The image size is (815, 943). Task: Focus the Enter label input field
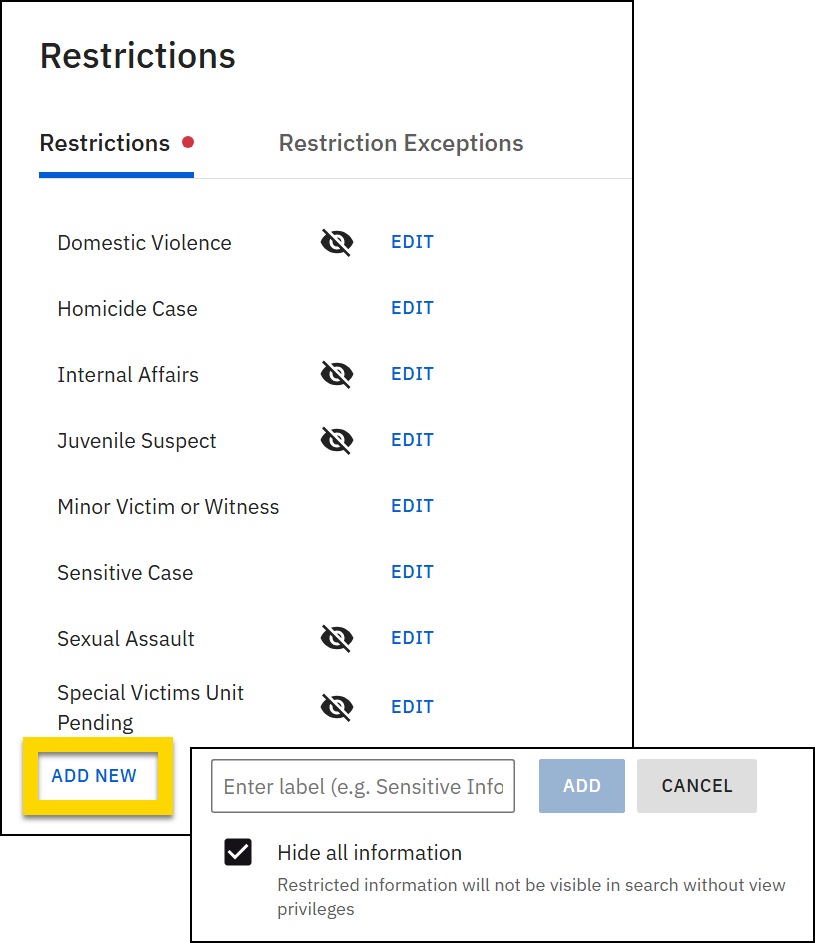coord(363,786)
